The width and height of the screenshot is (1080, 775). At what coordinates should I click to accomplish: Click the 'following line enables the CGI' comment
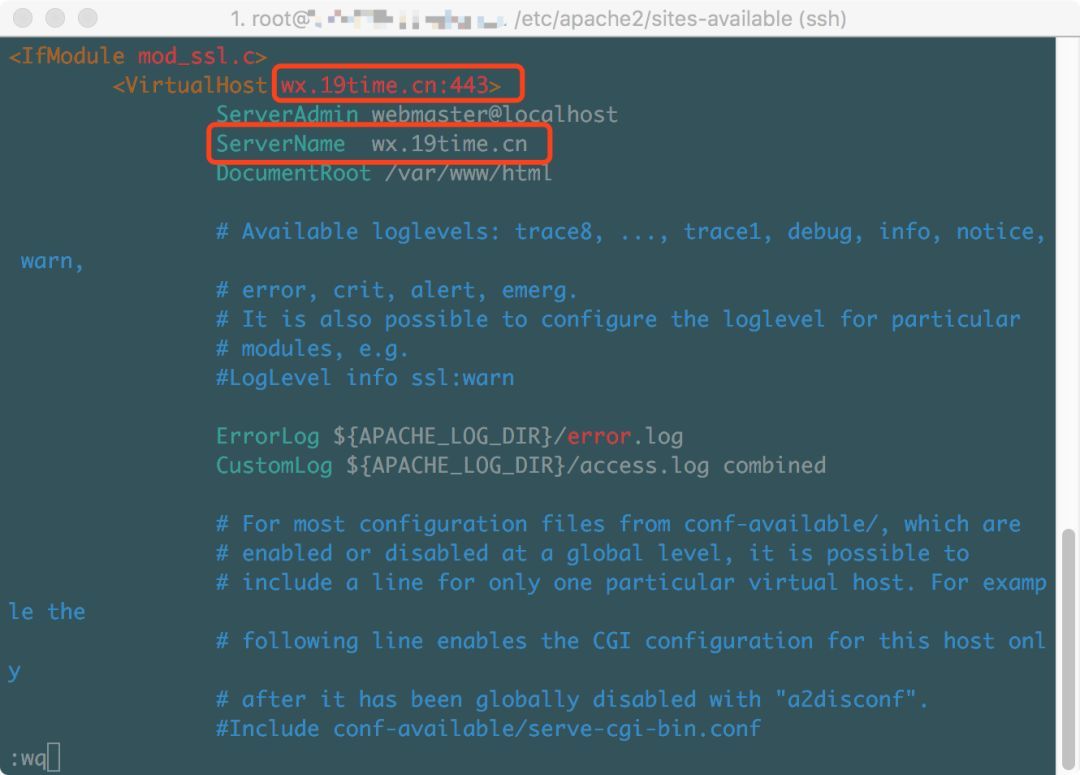click(631, 641)
